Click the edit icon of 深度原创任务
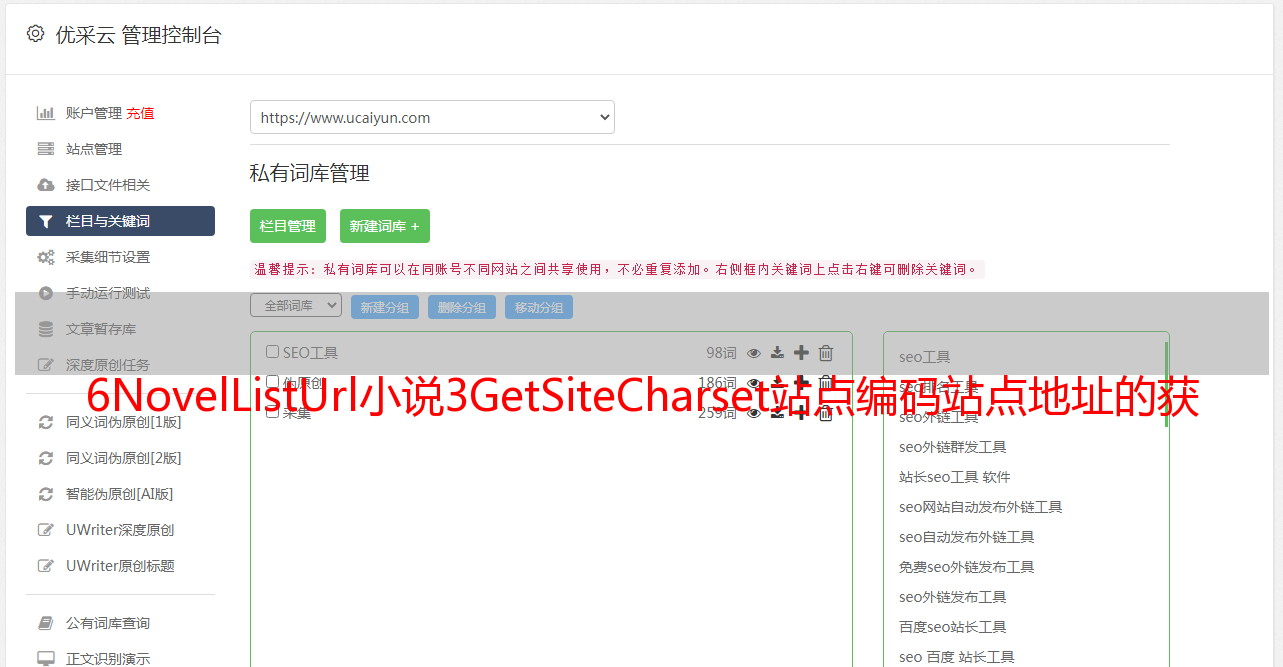Screen dimensions: 1283x667 point(45,365)
